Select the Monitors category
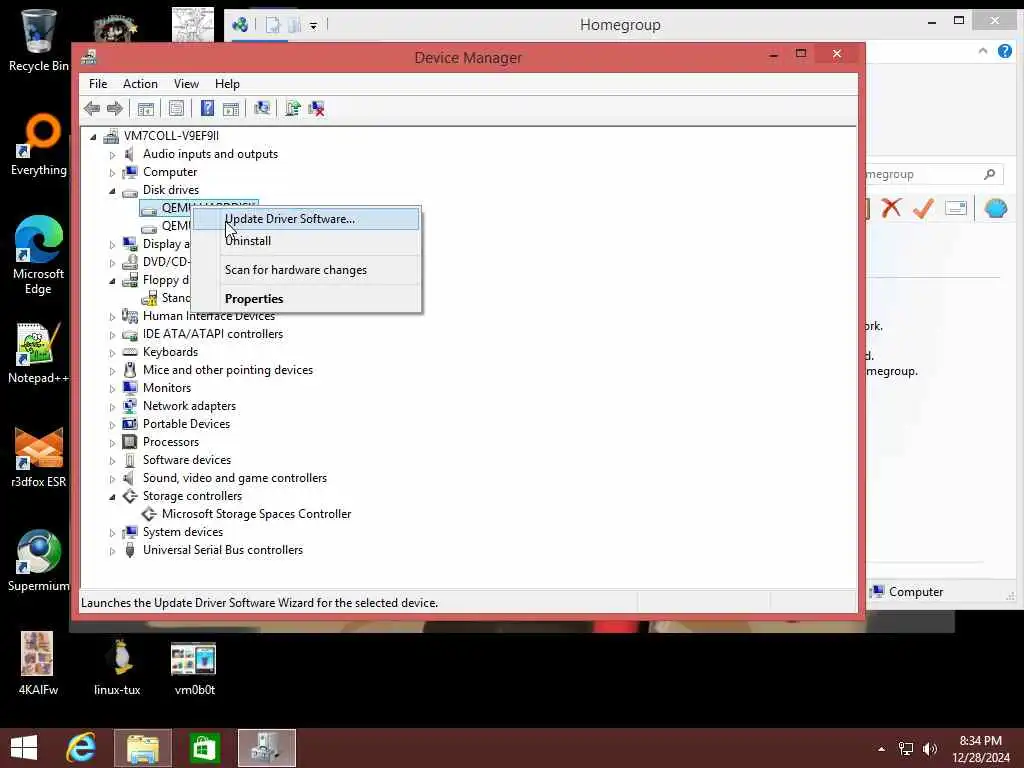The height and width of the screenshot is (768, 1024). (167, 388)
